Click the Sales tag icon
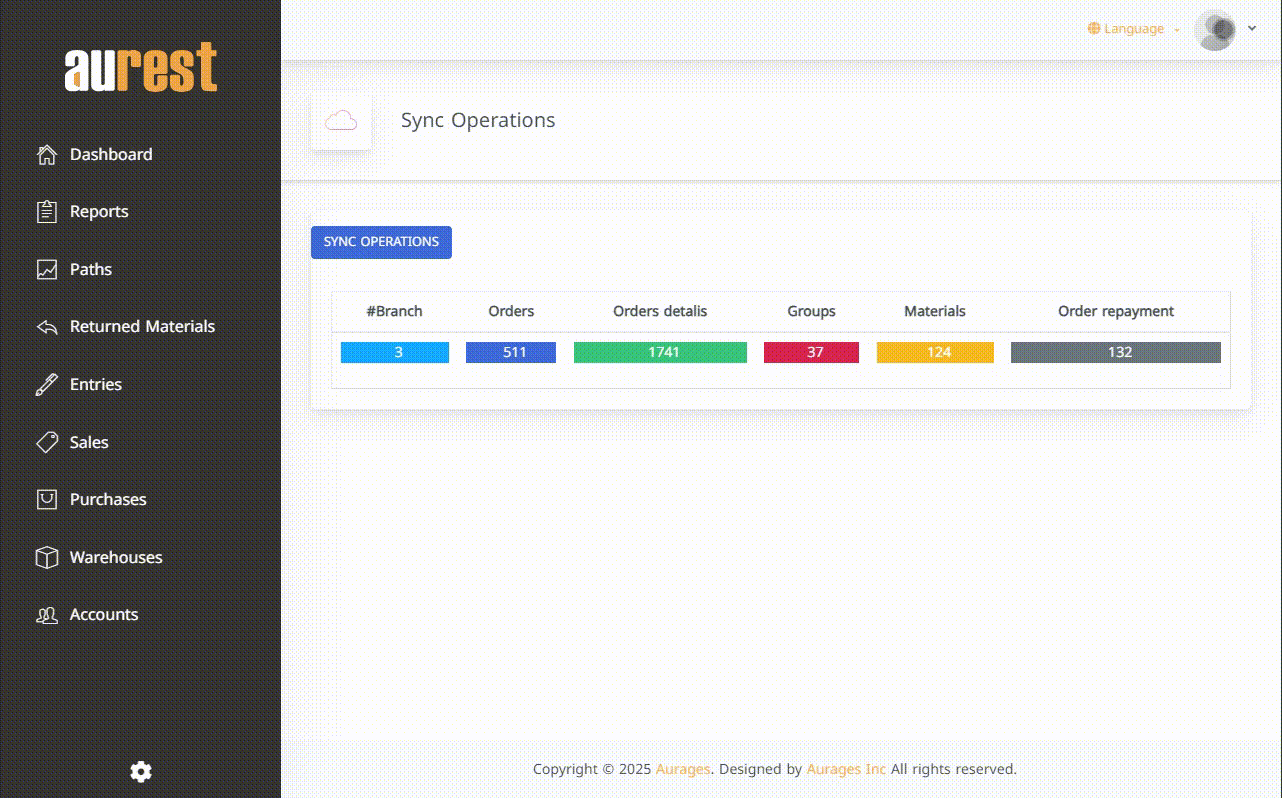This screenshot has height=798, width=1282. (47, 442)
